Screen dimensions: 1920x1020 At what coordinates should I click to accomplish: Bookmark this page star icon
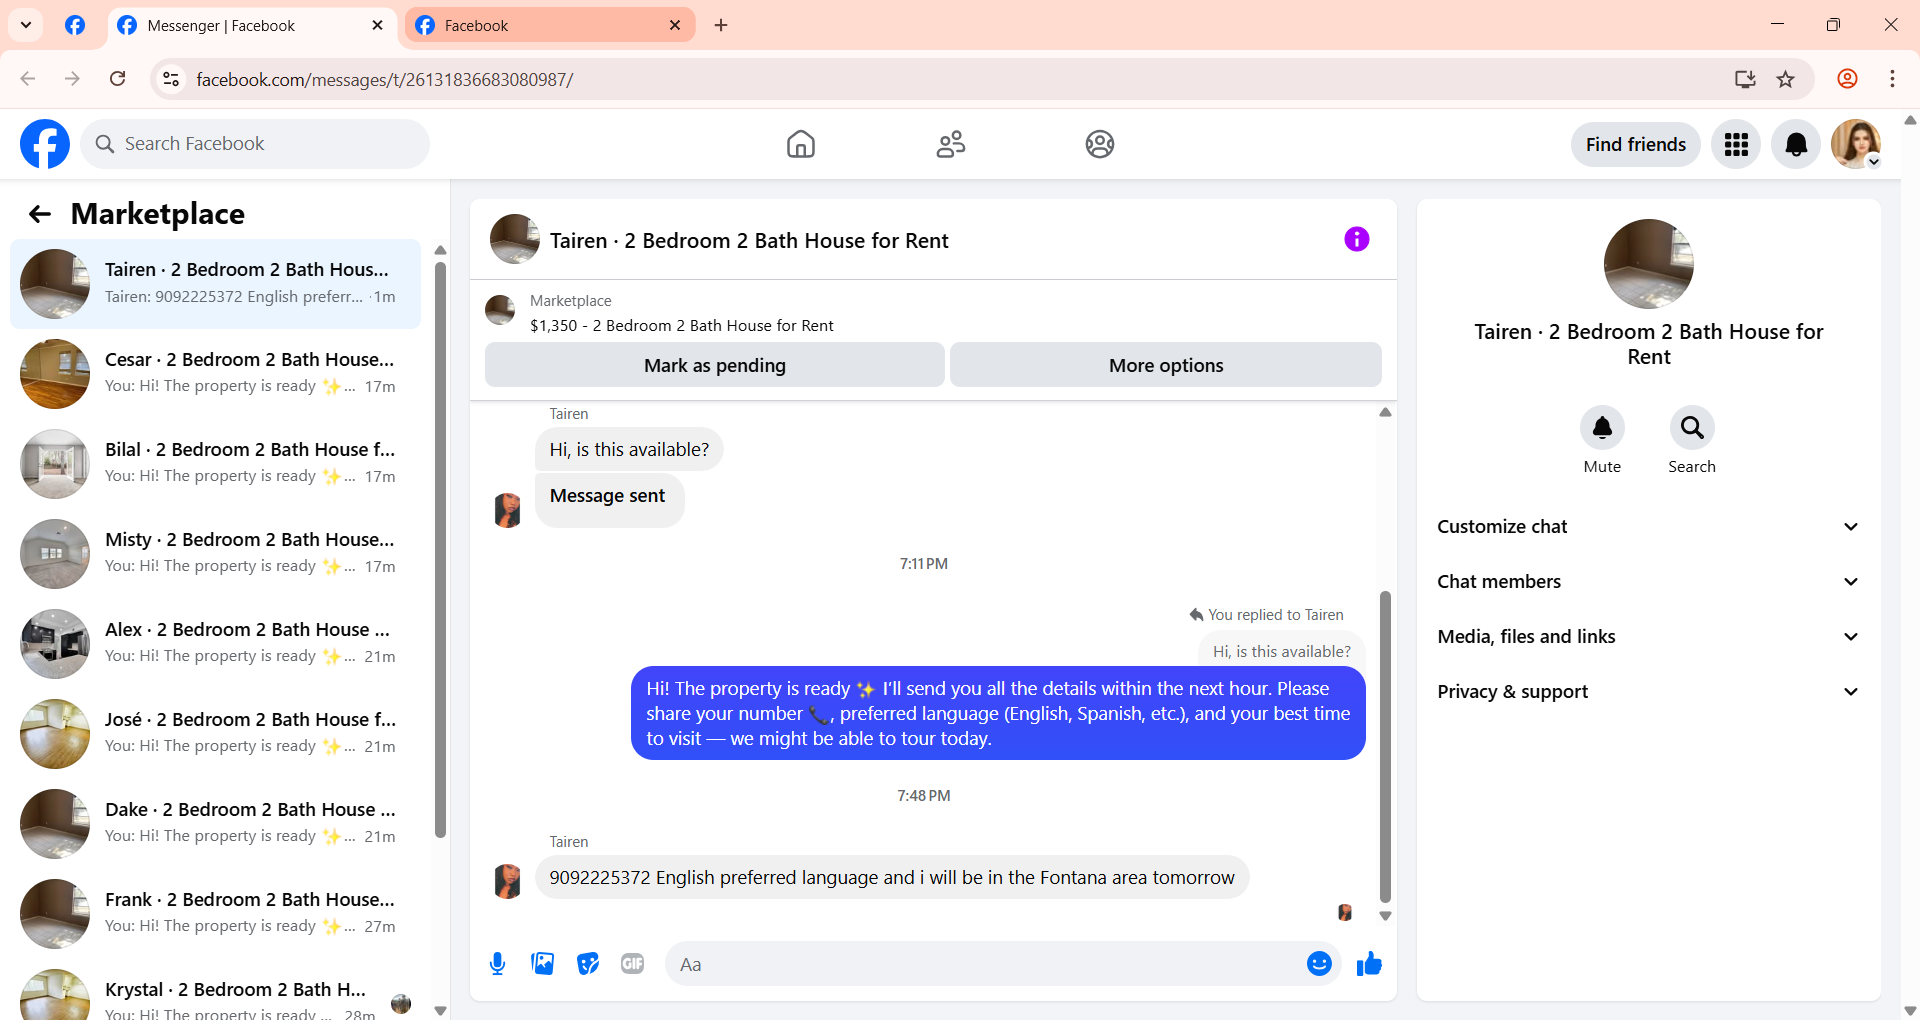(x=1786, y=79)
